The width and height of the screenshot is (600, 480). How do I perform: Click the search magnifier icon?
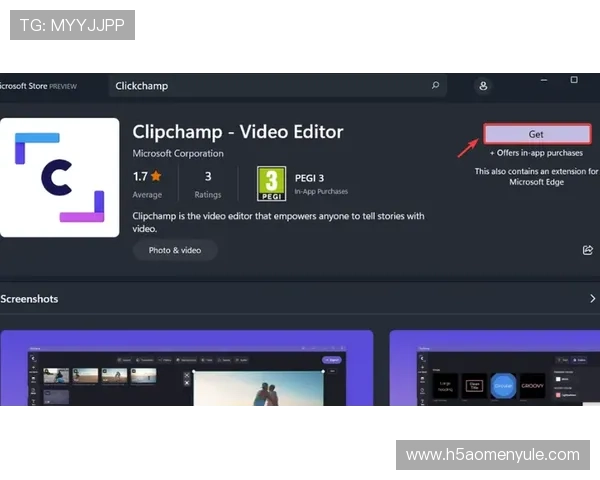point(435,86)
